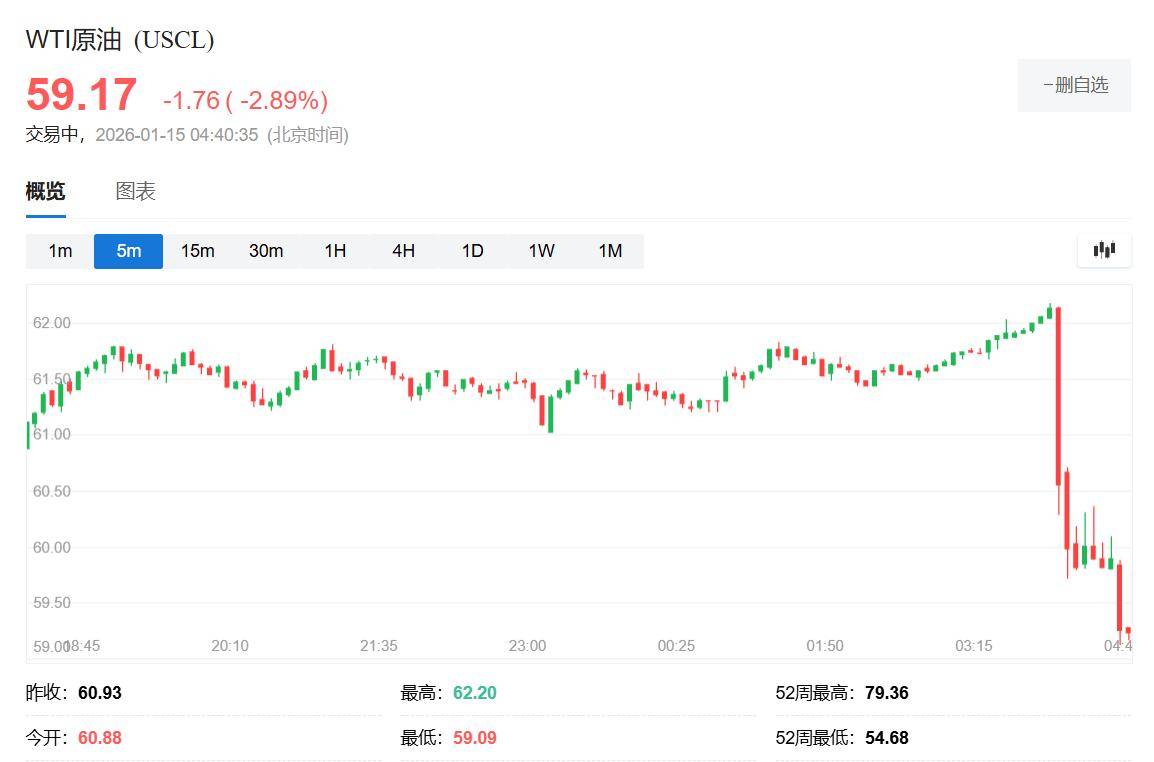Select the 15m timeframe
Screen dimensions: 1154x762
click(x=197, y=251)
